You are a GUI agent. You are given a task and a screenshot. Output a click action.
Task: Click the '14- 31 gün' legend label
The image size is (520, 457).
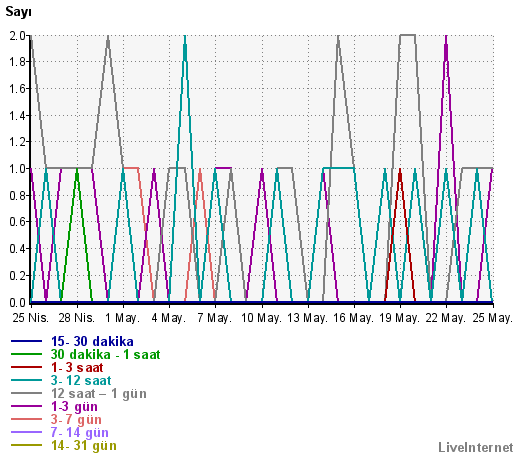pos(84,445)
